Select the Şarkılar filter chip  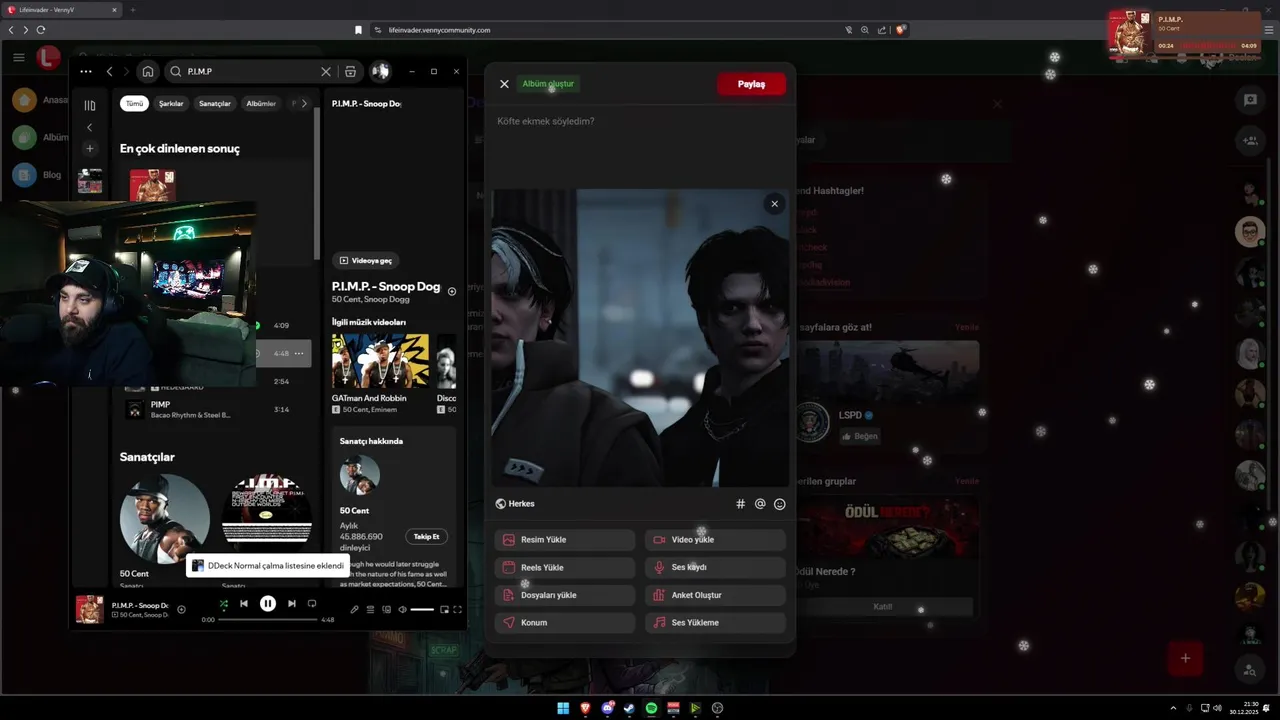171,104
